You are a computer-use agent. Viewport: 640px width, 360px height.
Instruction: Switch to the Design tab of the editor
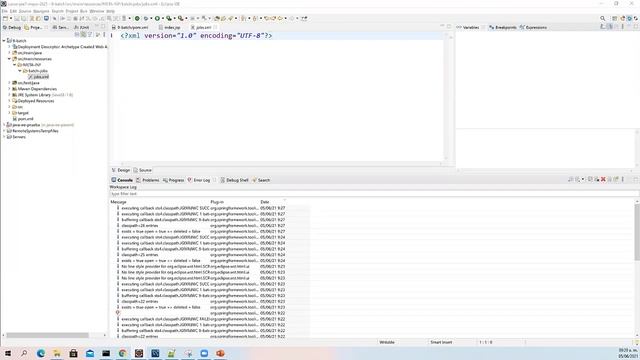[121, 170]
